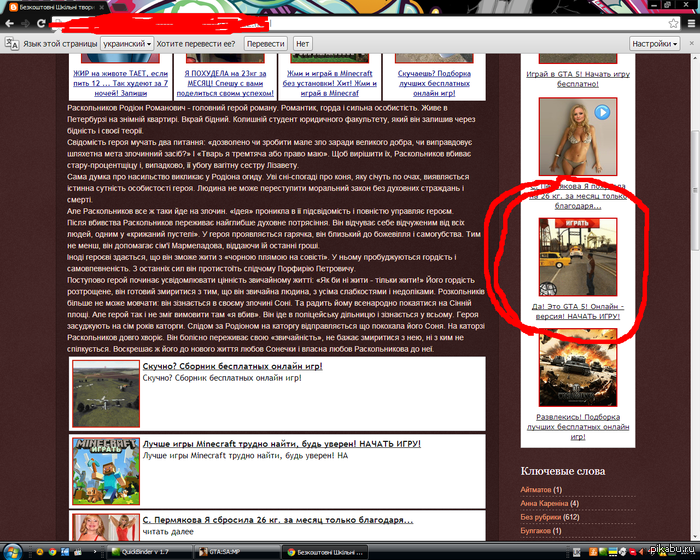The height and width of the screenshot is (560, 700).
Task: Switch to GTA:SA:MP taskbar window
Action: [x=237, y=552]
